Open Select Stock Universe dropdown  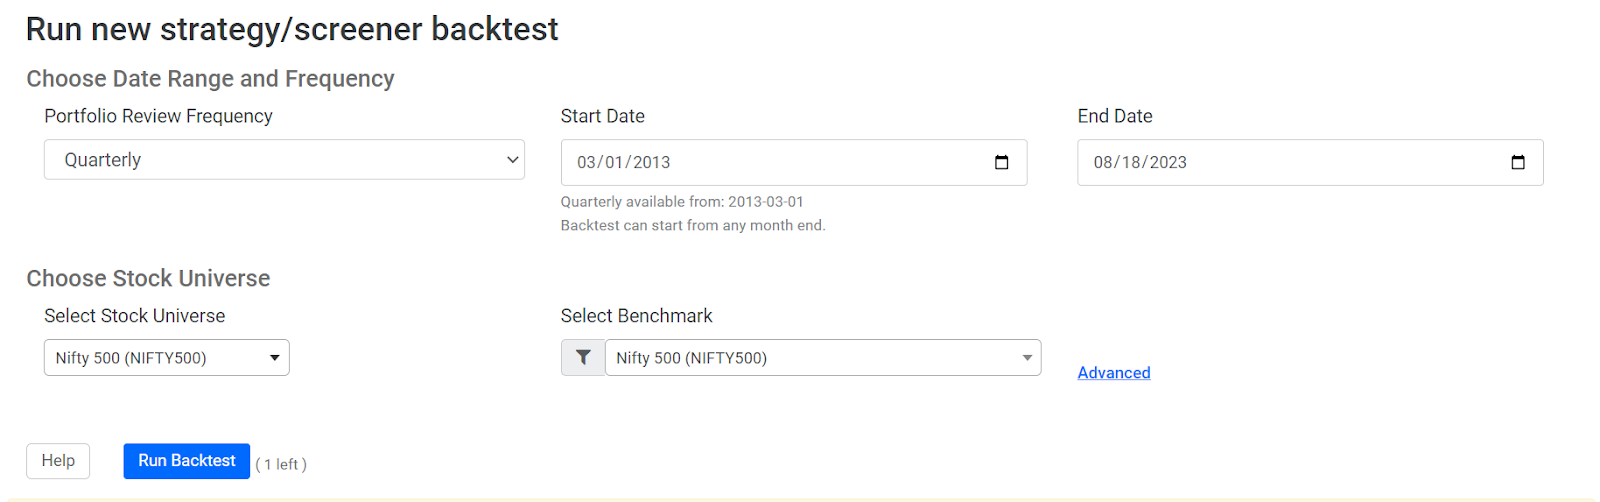[167, 358]
